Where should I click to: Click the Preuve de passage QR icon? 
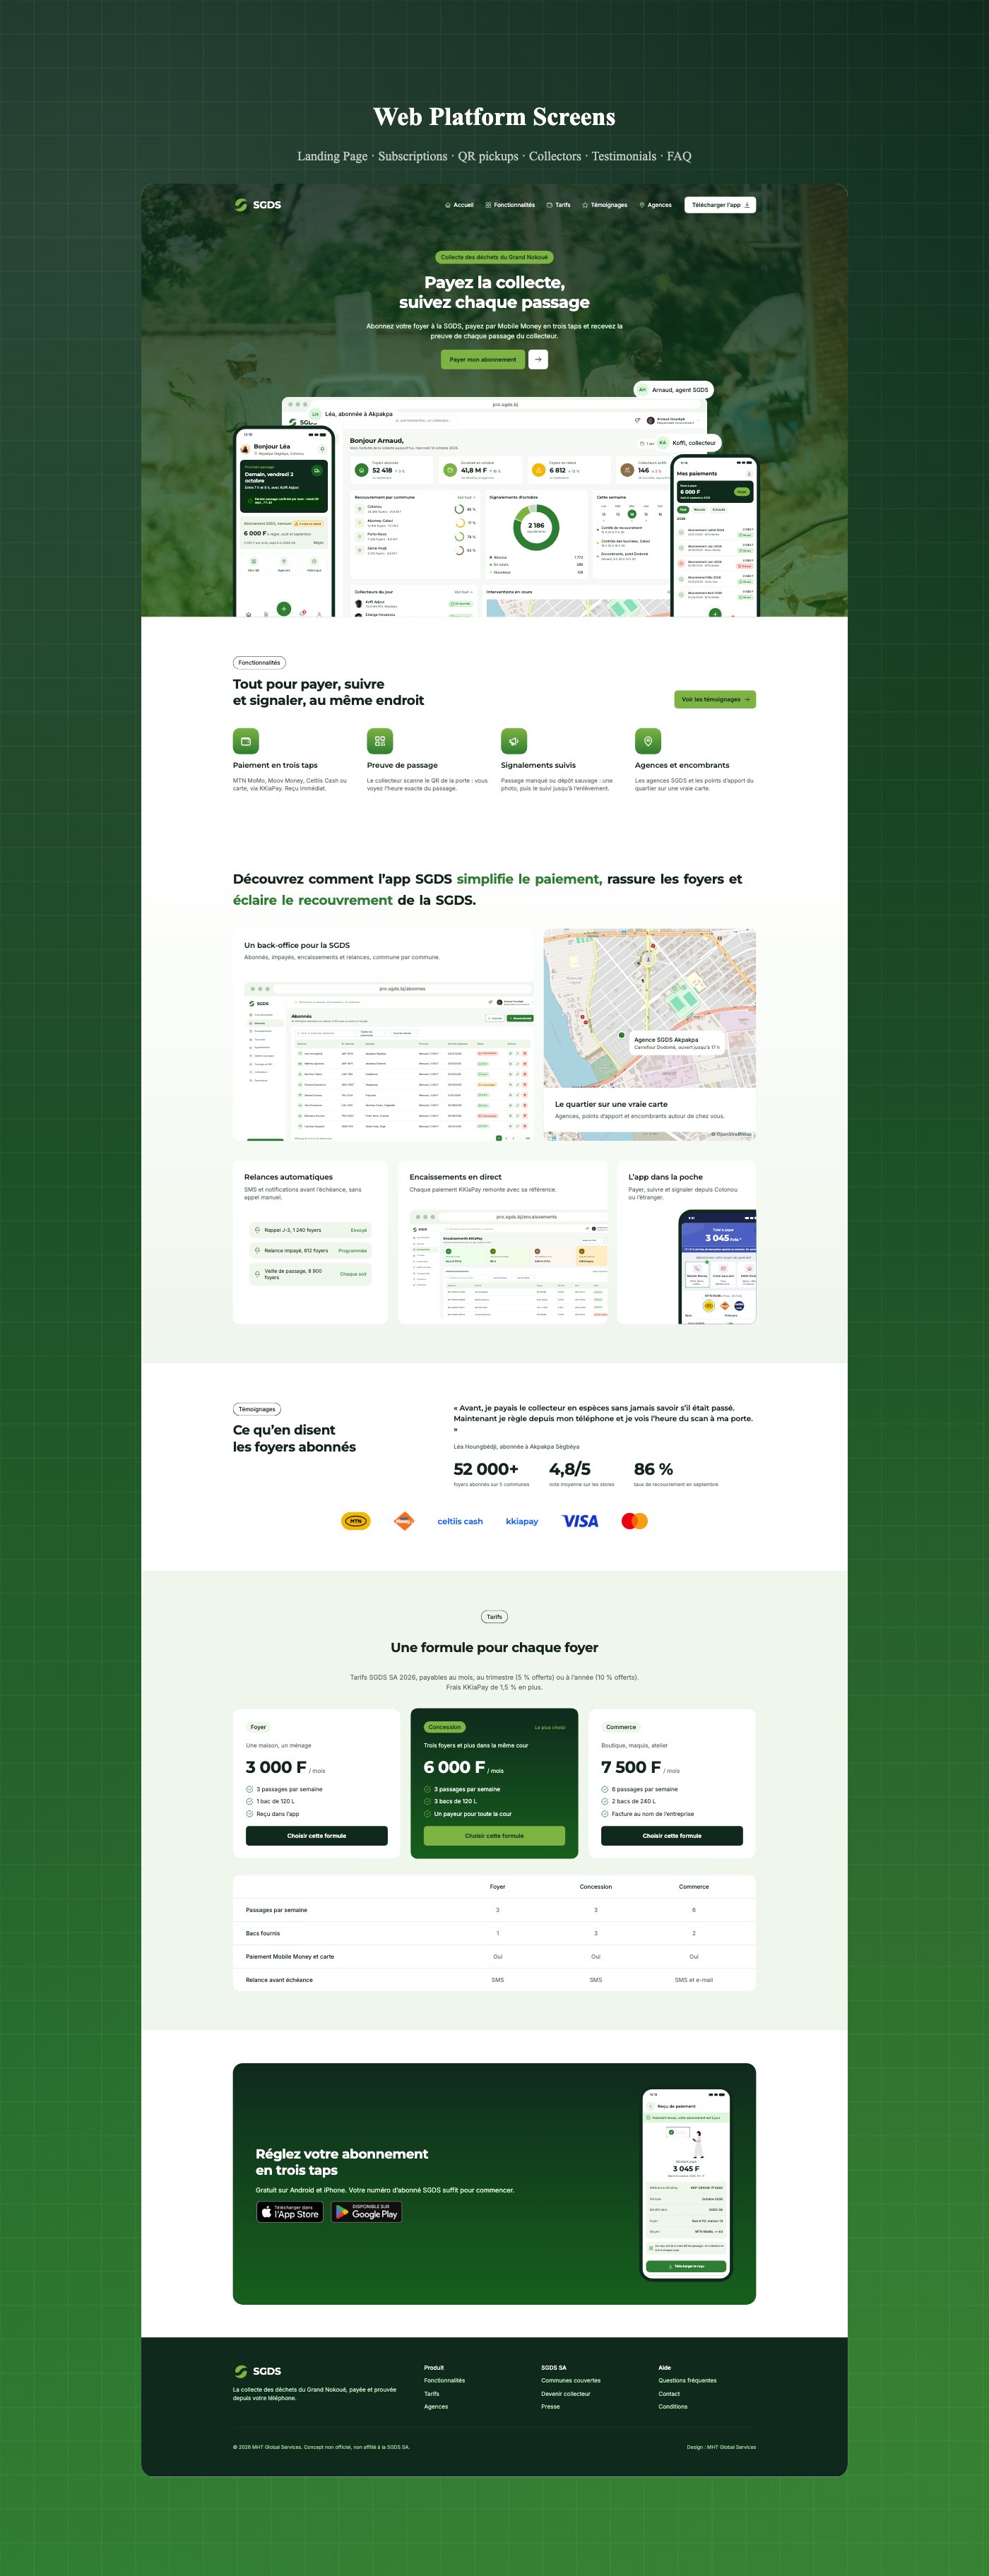[x=380, y=741]
